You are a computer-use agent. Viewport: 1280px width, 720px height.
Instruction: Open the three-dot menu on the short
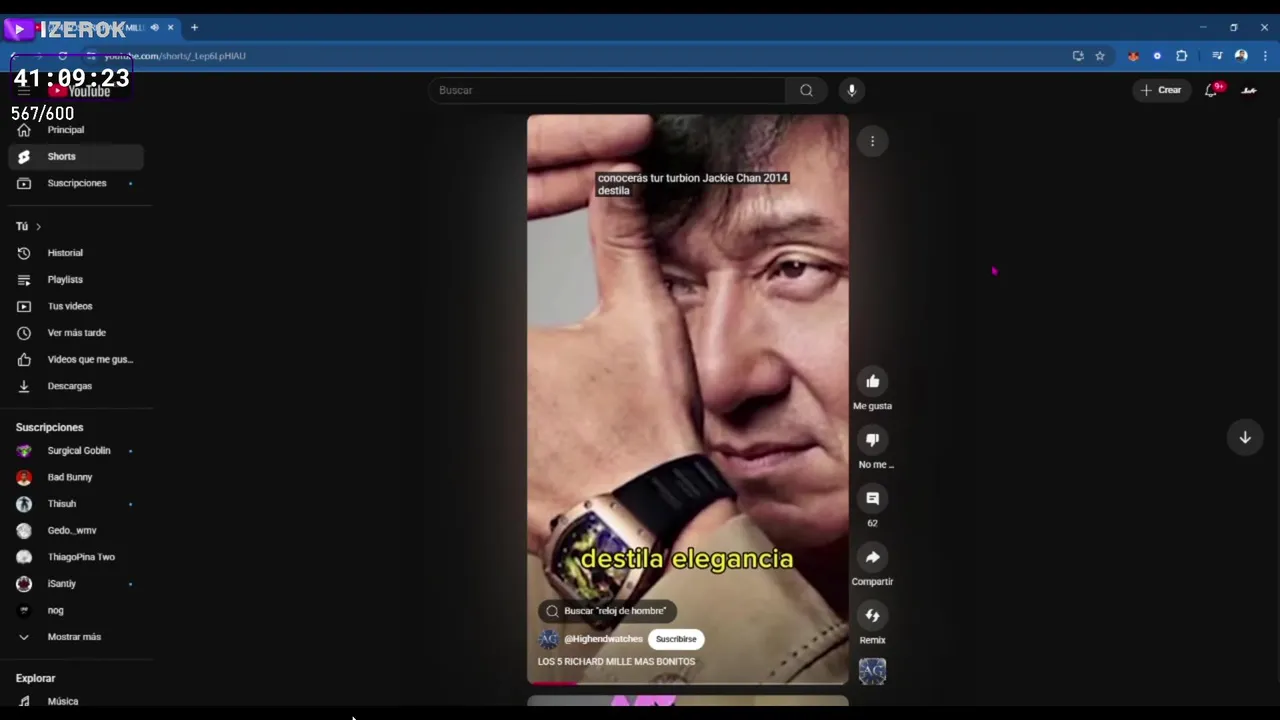pyautogui.click(x=872, y=141)
